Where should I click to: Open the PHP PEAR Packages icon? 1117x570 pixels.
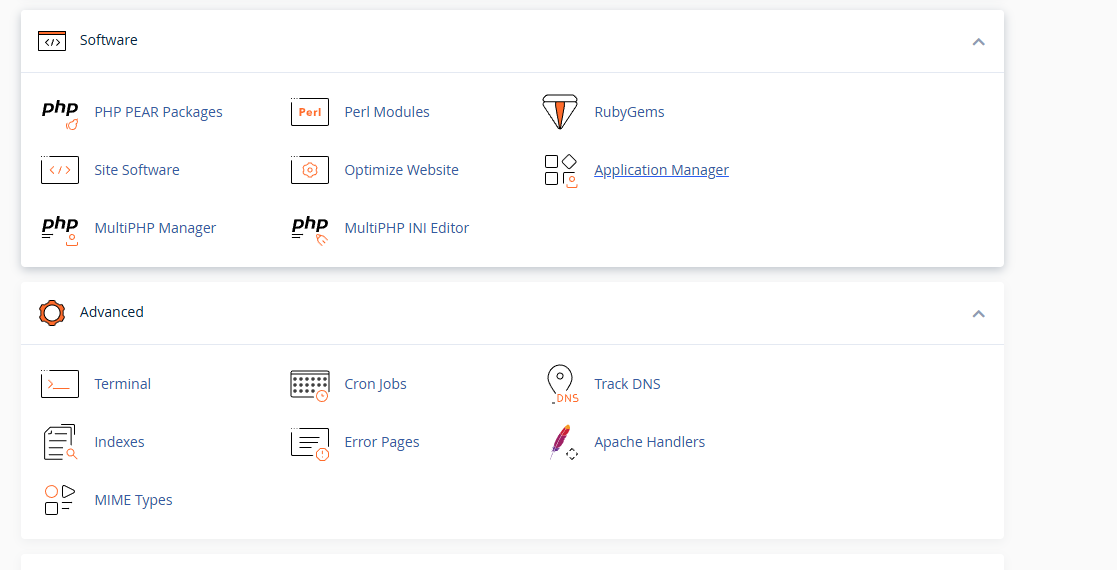(x=60, y=113)
